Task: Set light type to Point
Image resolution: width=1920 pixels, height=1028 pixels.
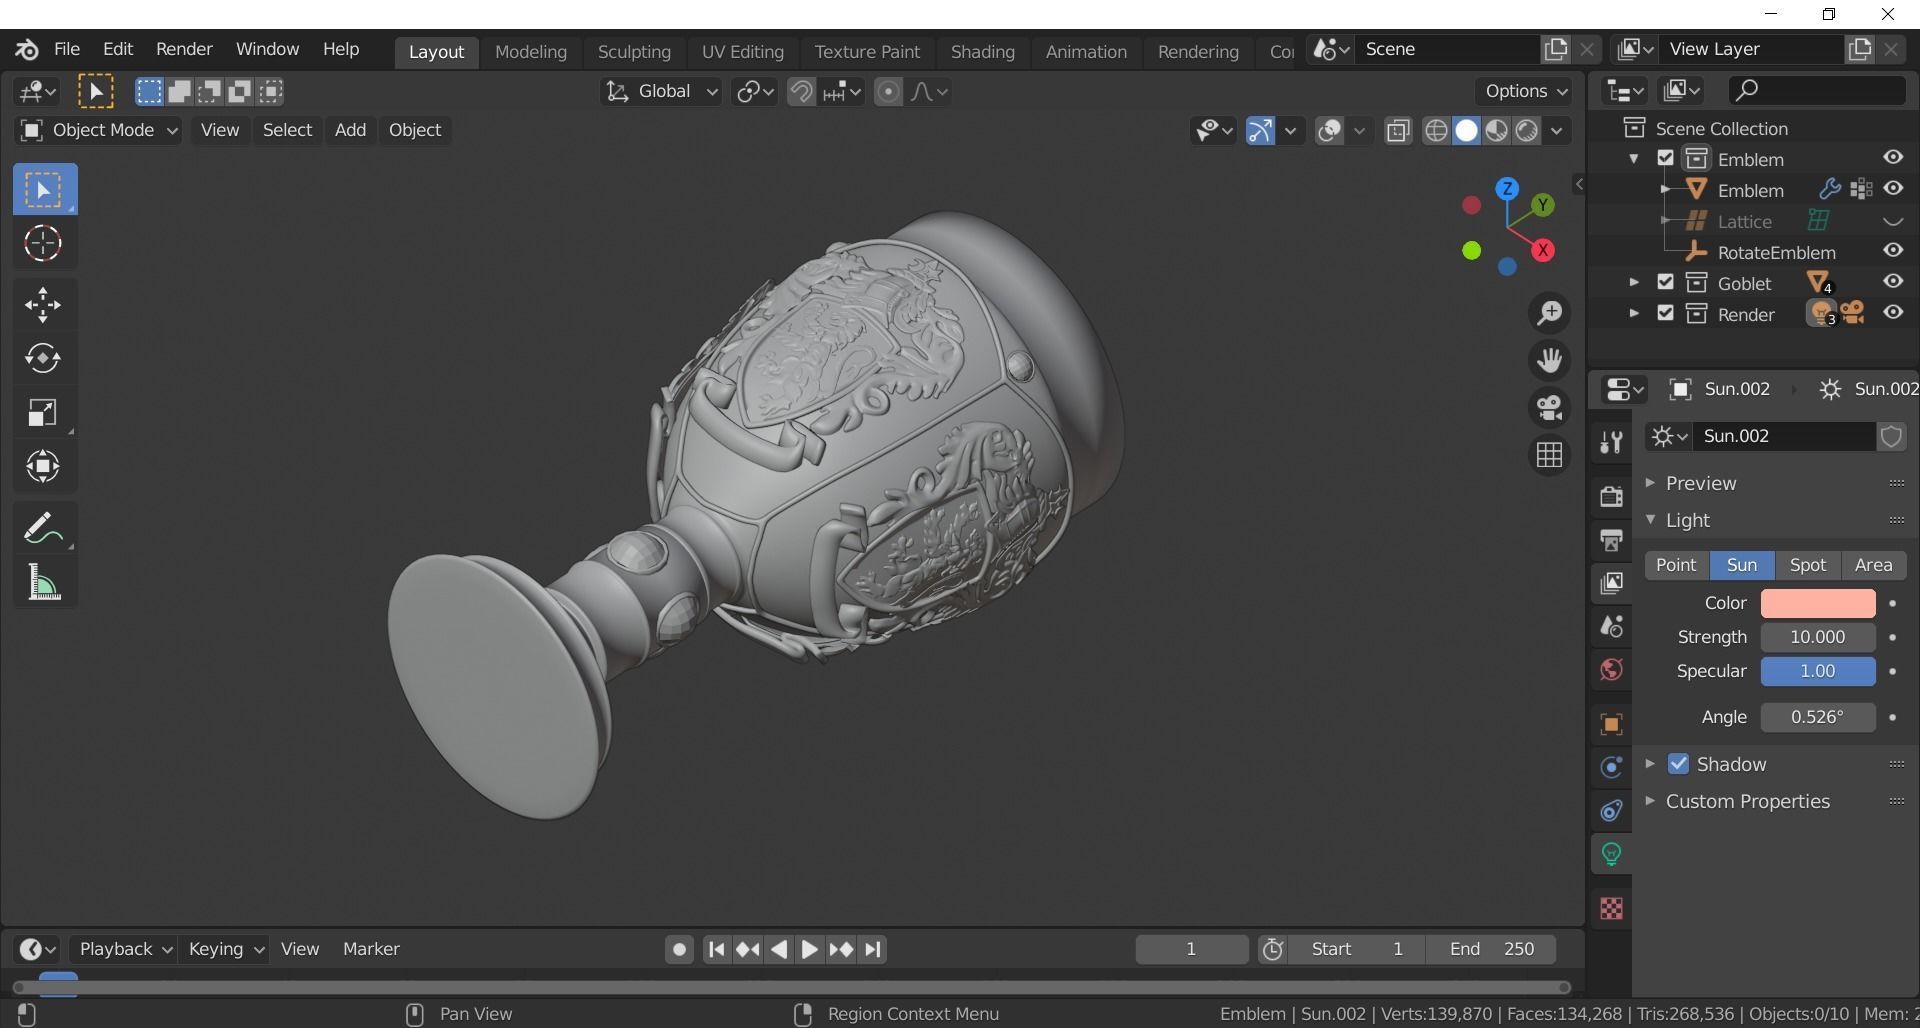Action: tap(1676, 565)
